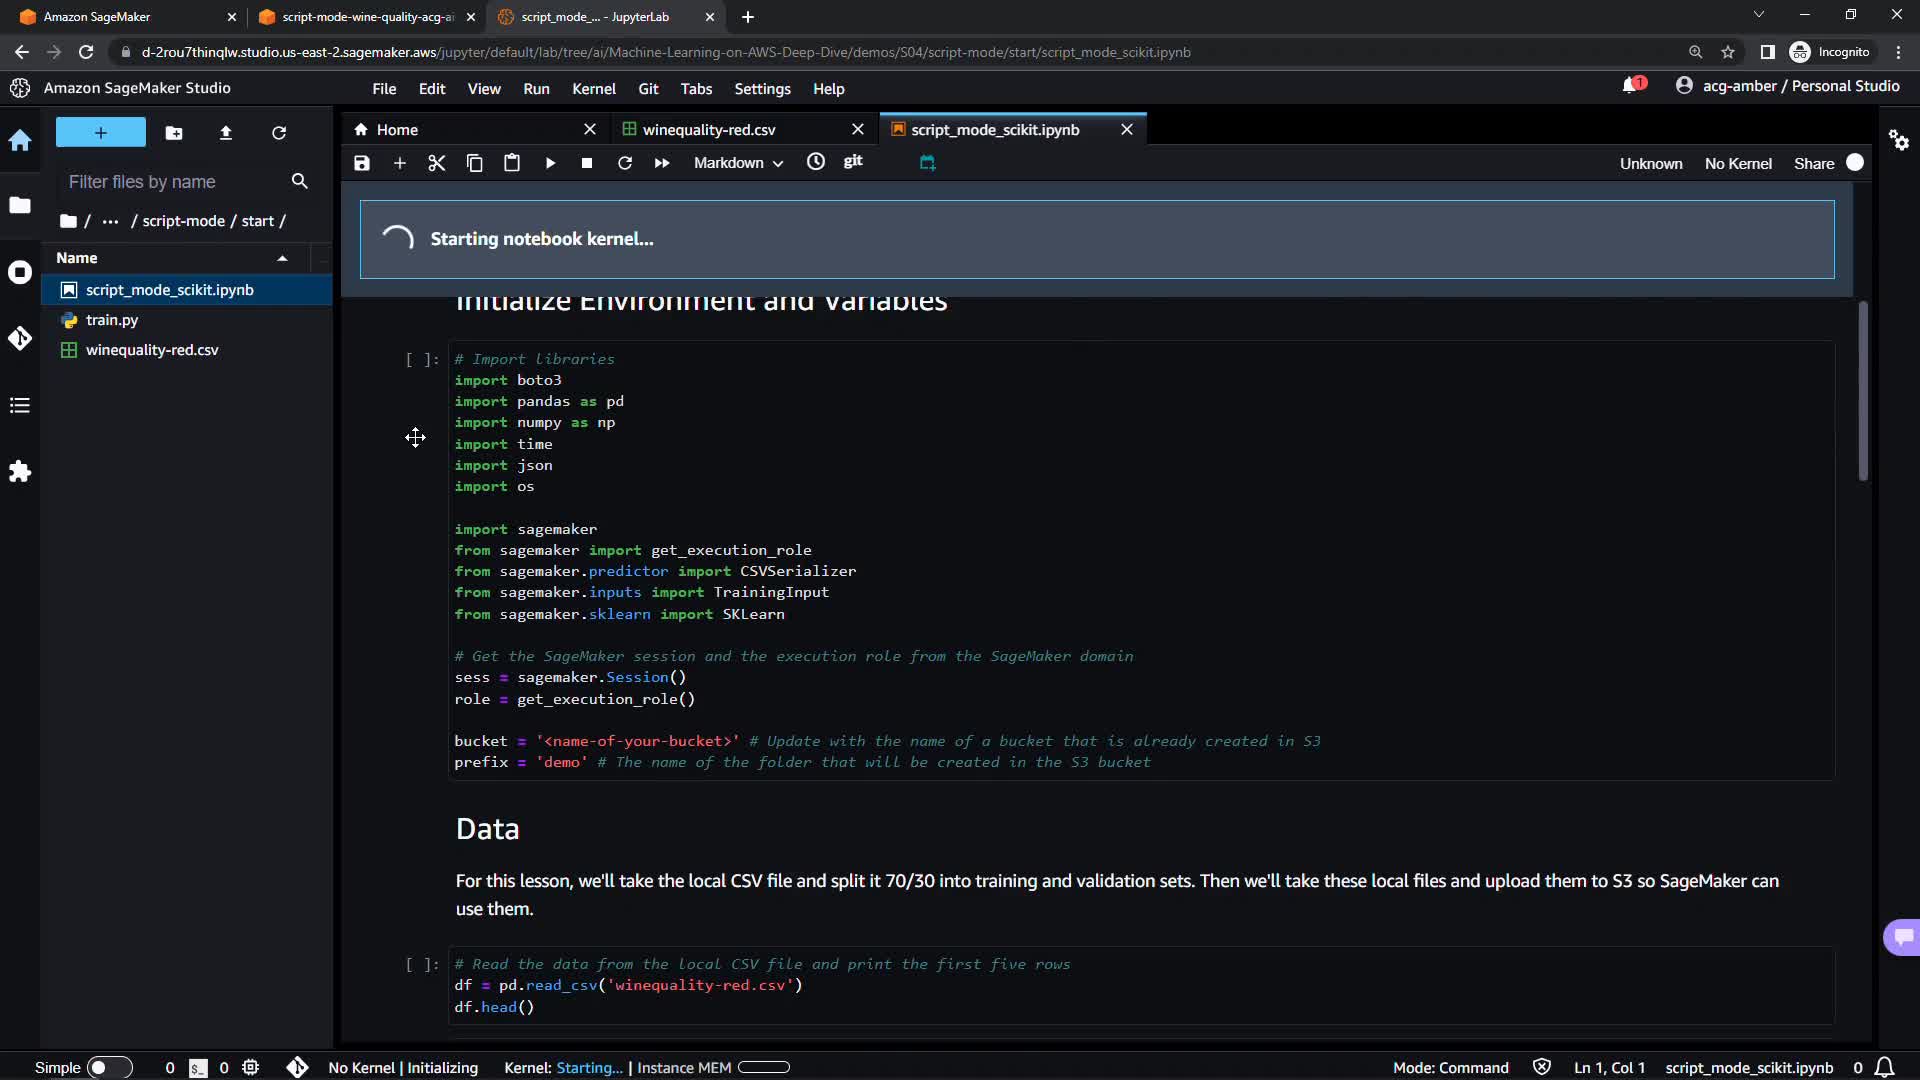Expand the collapsed path ellipsis in breadcrumbs
Viewport: 1920px width, 1080px height.
pos(110,221)
